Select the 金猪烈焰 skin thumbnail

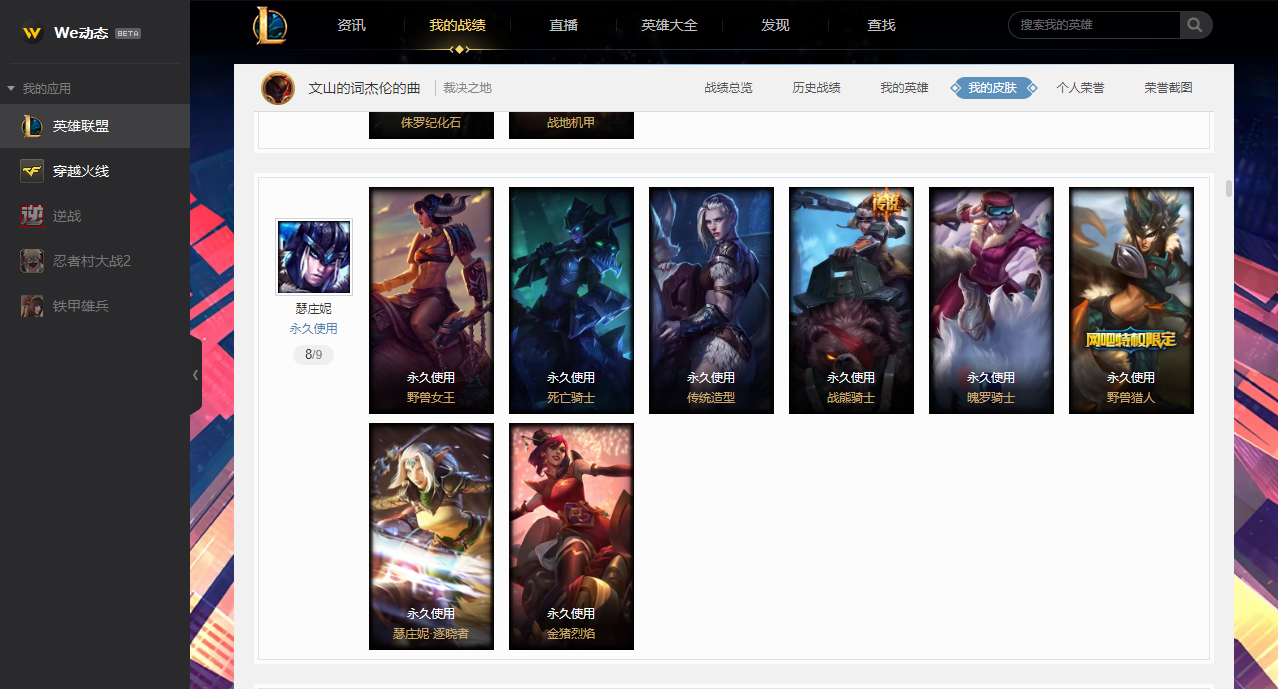point(571,536)
